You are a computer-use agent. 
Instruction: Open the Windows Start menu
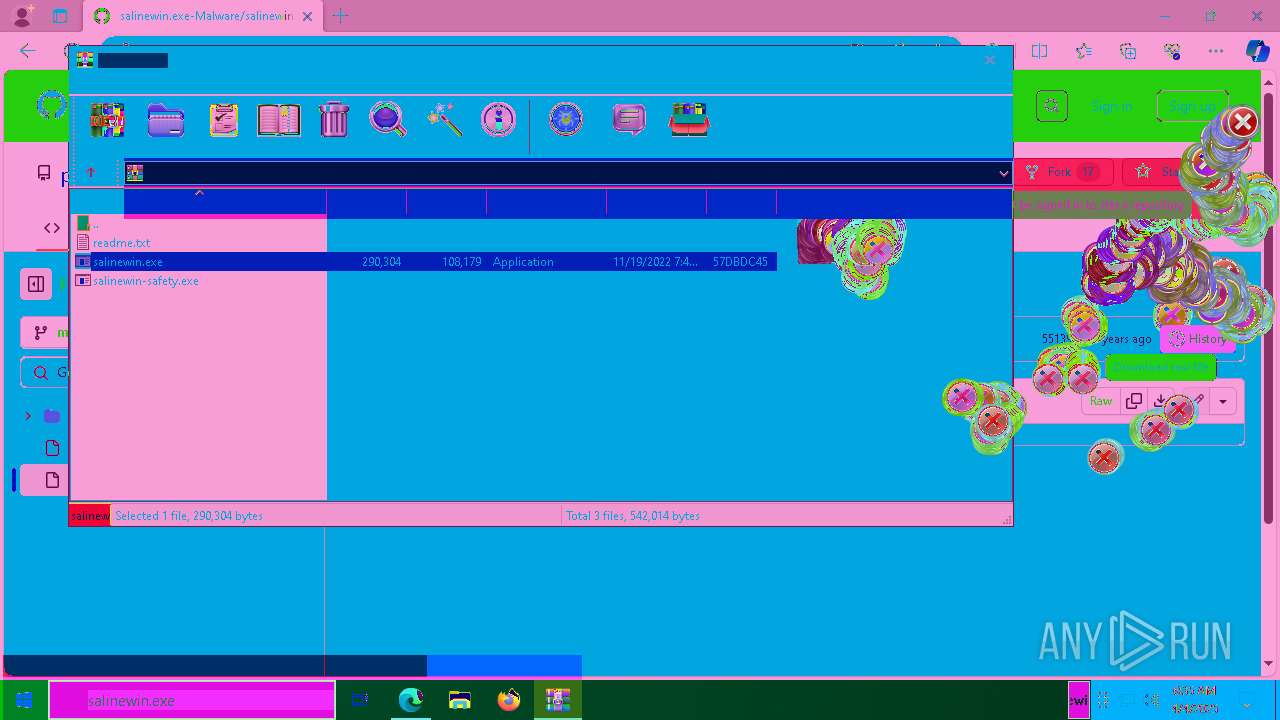coord(24,700)
